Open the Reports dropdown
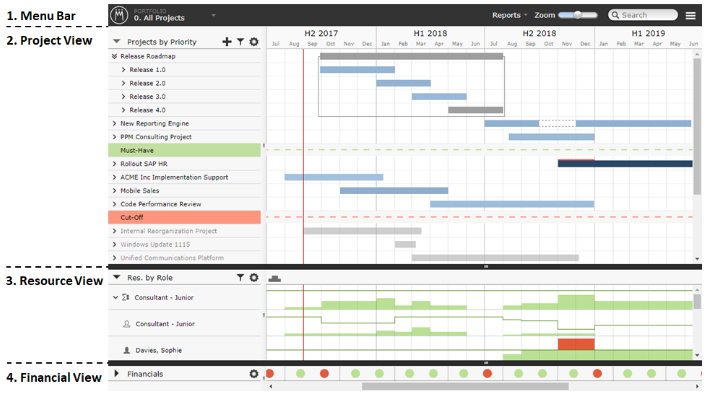 tap(509, 15)
